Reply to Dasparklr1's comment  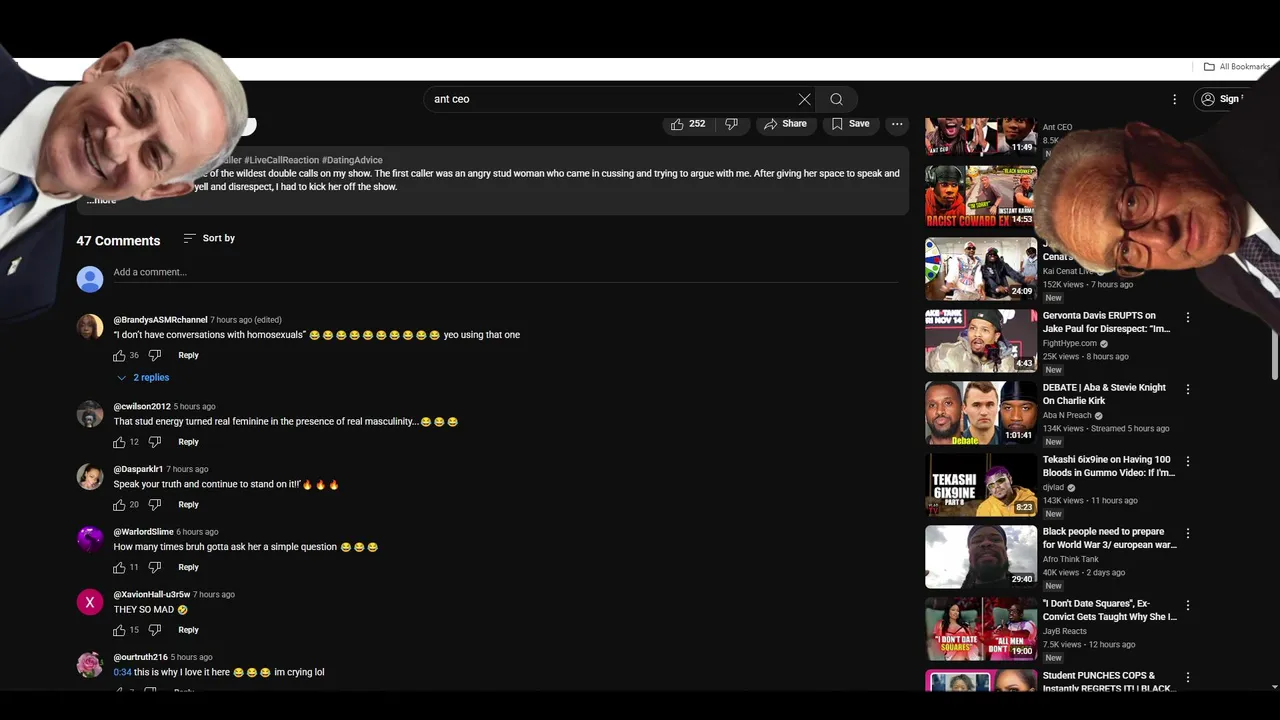coord(188,505)
